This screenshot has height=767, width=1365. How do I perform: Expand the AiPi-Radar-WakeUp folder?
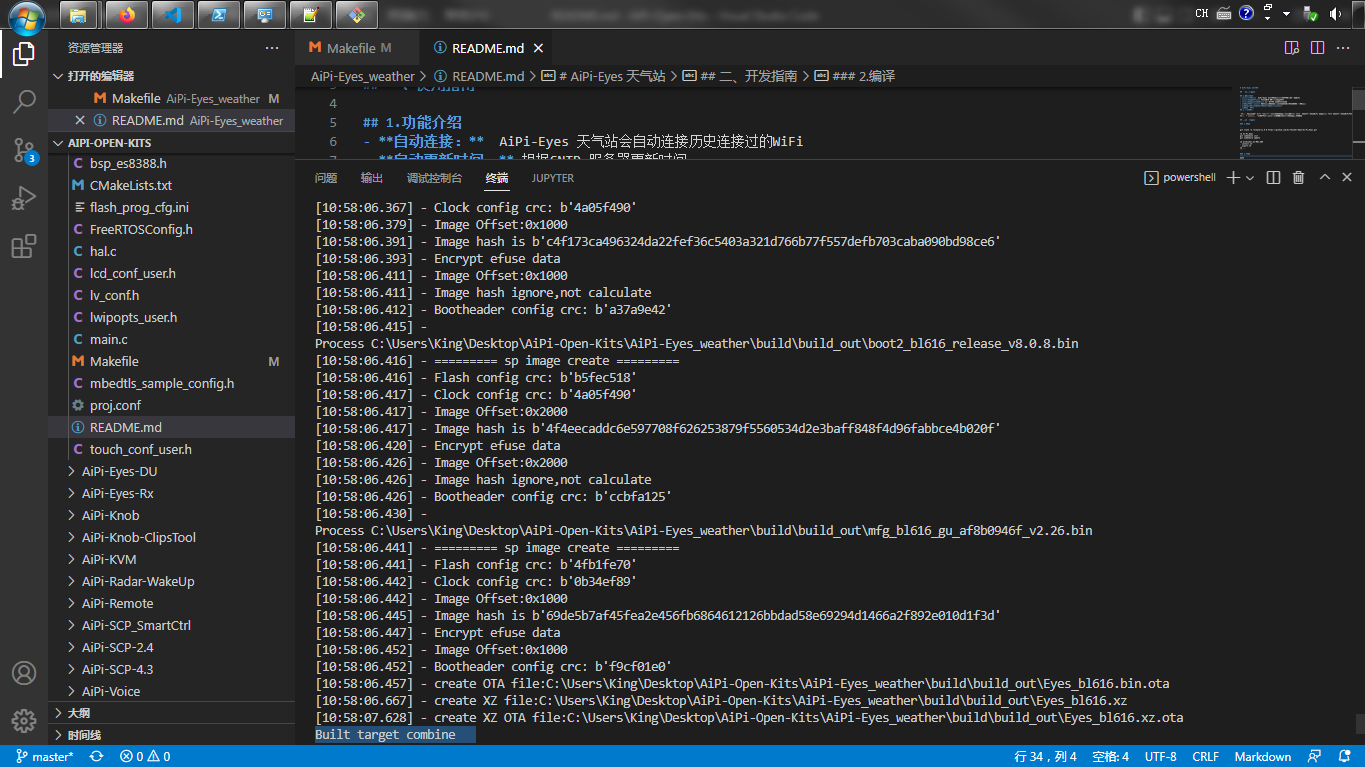[x=171, y=581]
